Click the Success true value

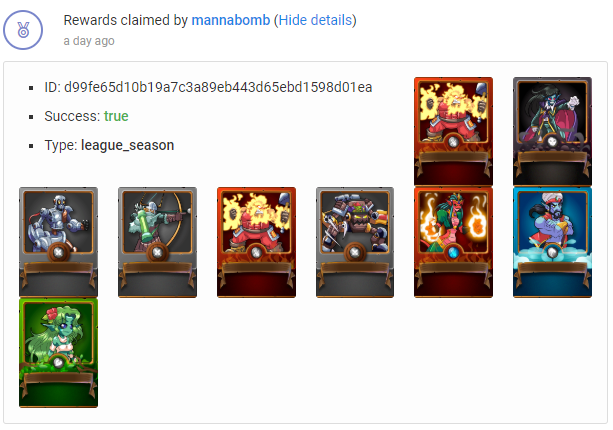(x=116, y=116)
